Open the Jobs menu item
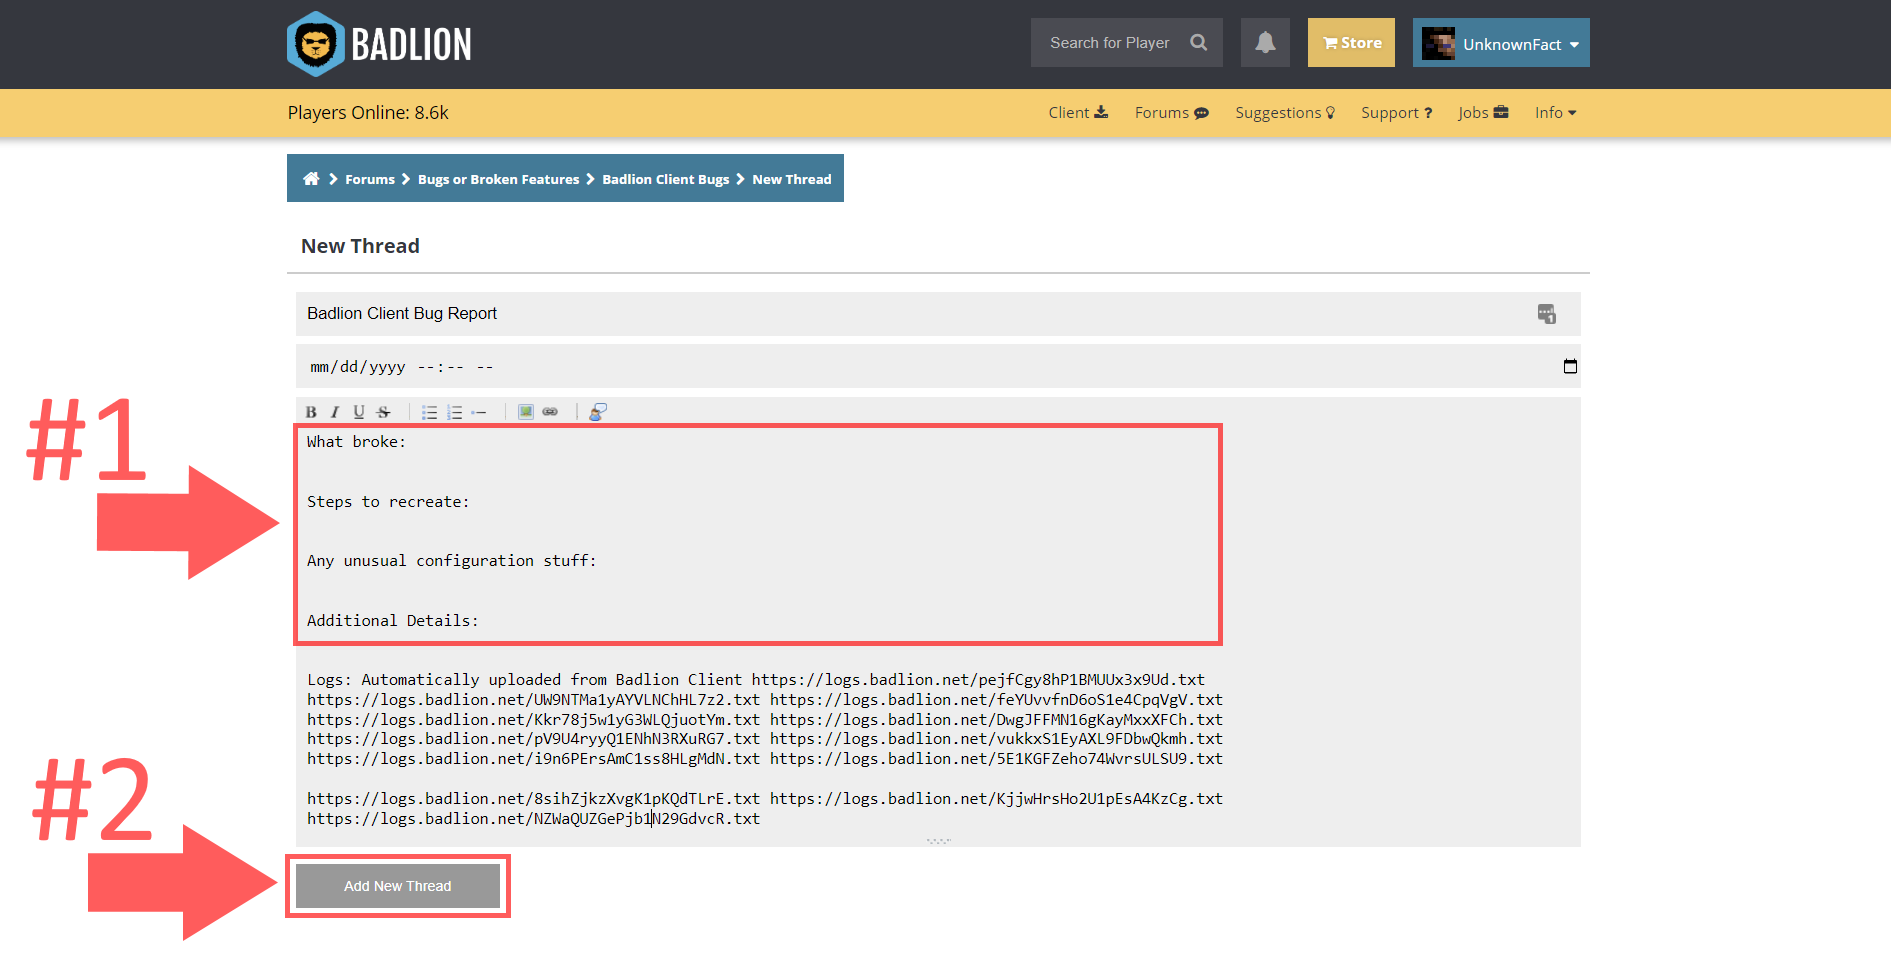Image resolution: width=1891 pixels, height=954 pixels. pyautogui.click(x=1483, y=112)
